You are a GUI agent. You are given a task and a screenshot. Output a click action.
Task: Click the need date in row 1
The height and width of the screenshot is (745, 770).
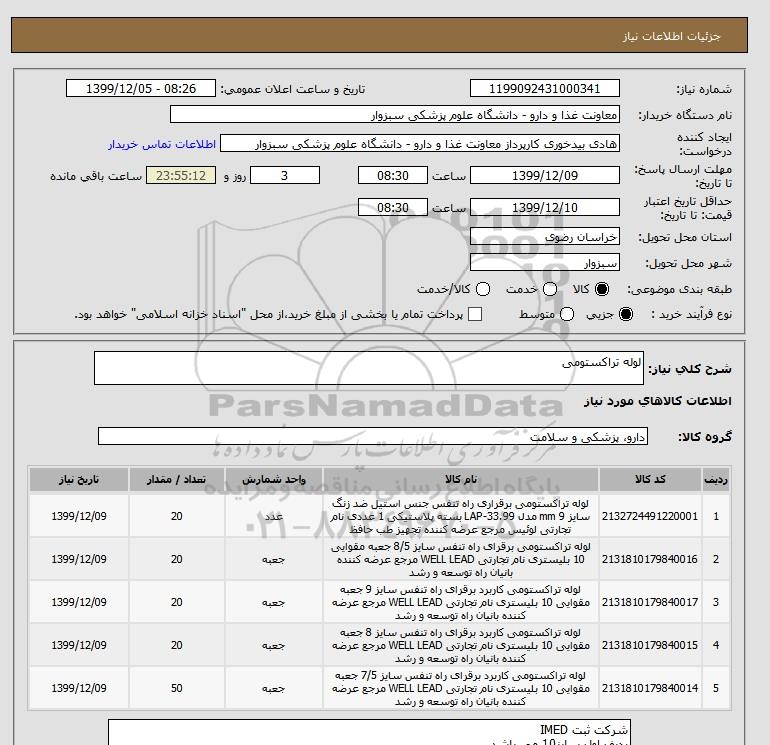point(79,516)
